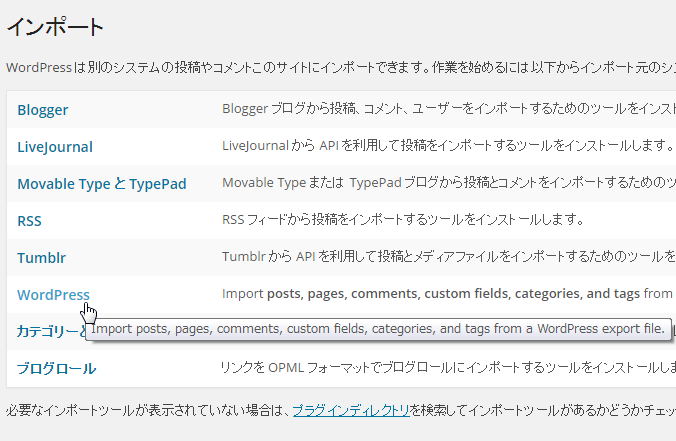Choose the Tumblr importer link
Viewport: 676px width, 441px height.
coord(41,258)
